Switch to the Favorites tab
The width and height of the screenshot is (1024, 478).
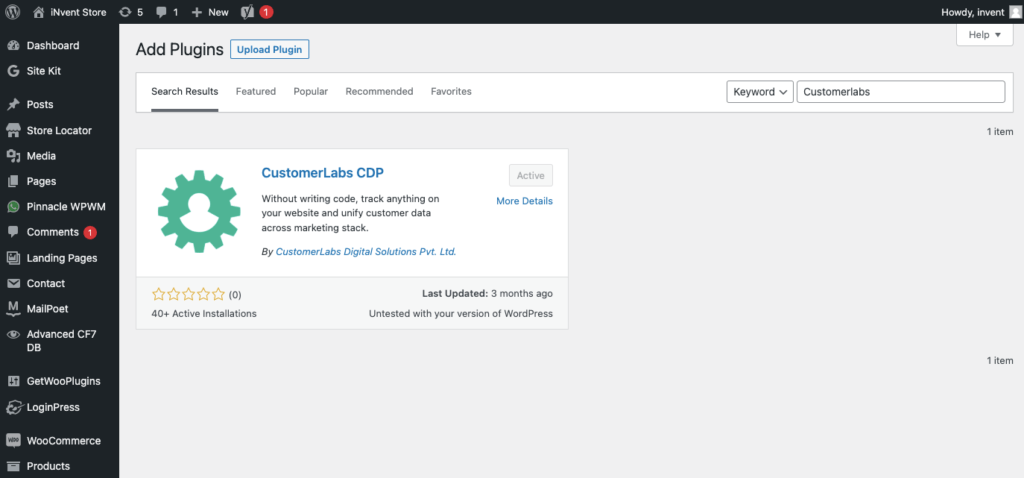click(x=451, y=91)
